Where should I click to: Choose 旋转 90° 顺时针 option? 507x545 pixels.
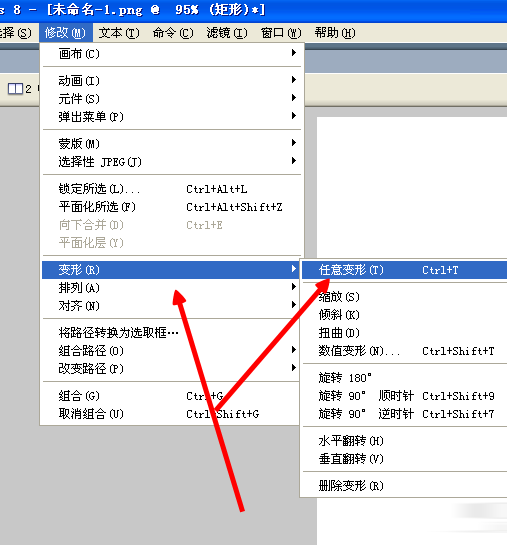[x=404, y=396]
